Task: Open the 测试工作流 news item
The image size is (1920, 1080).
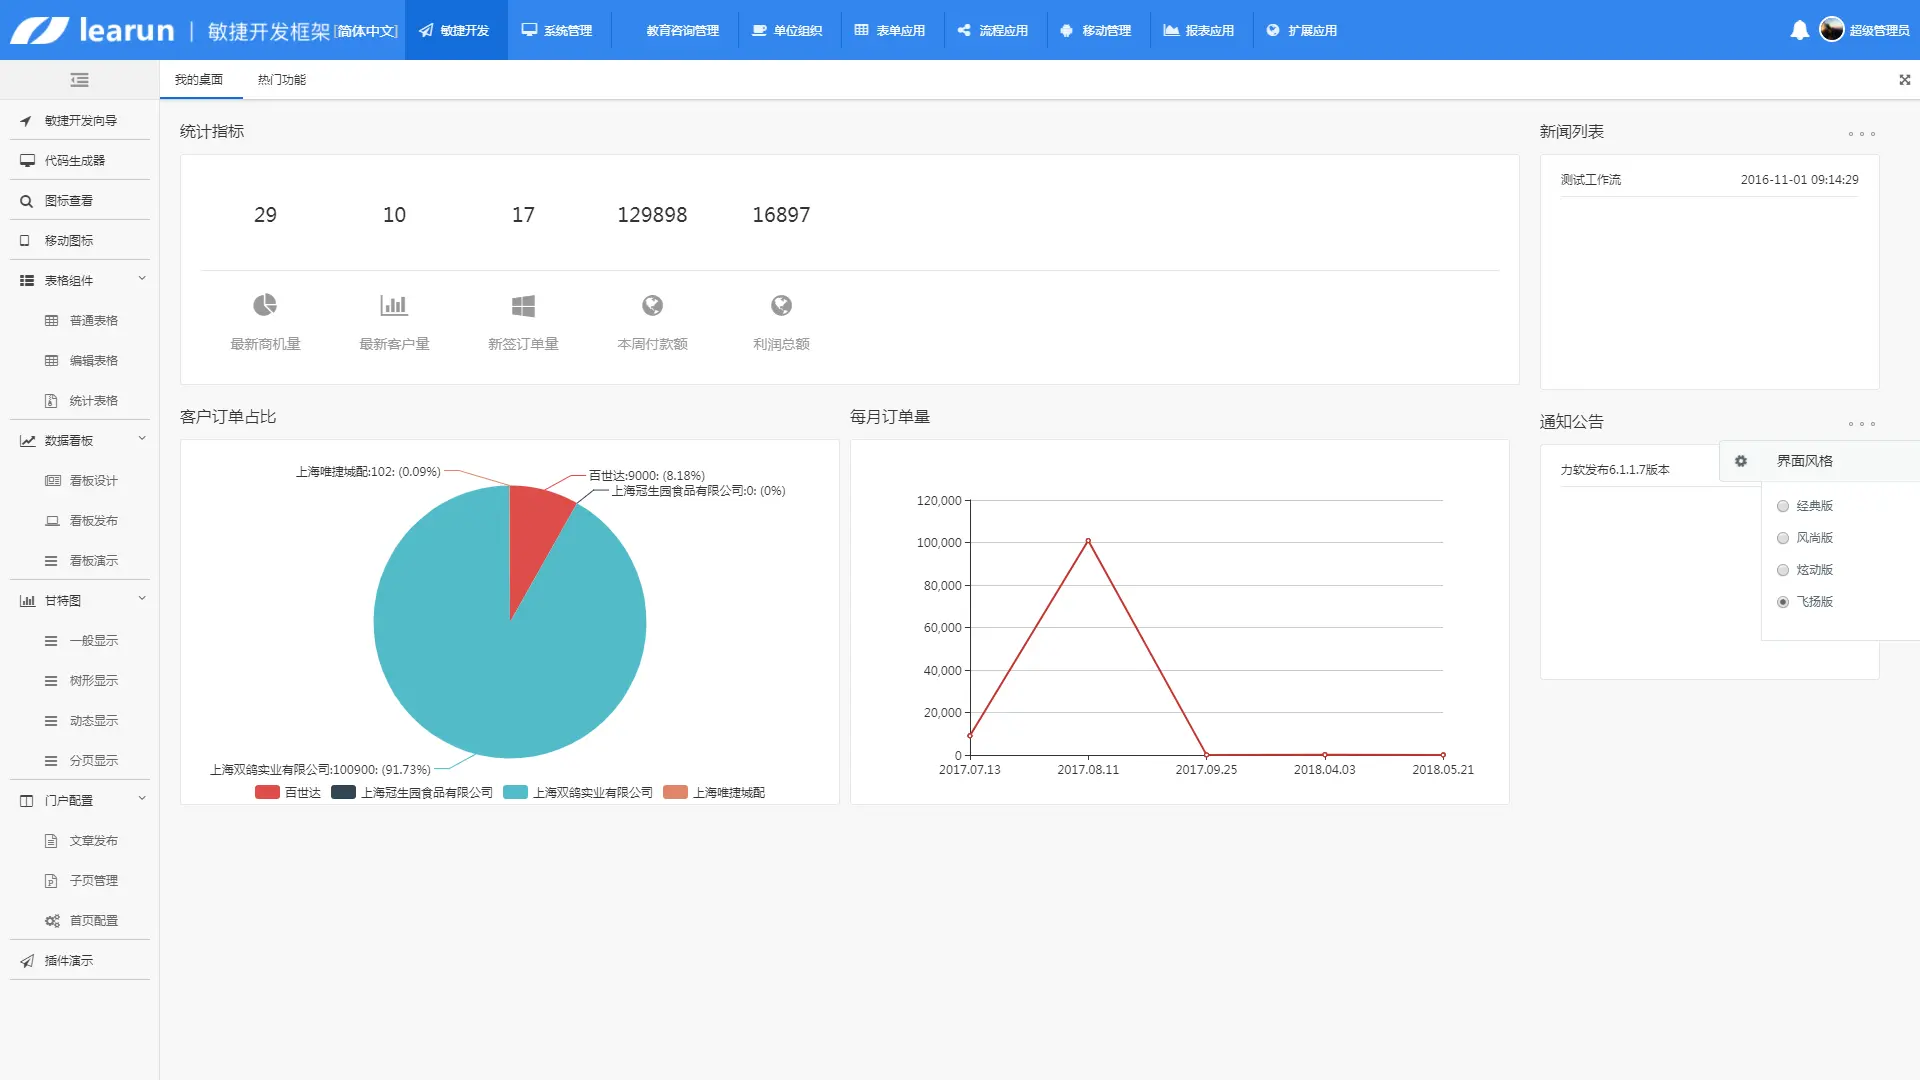Action: tap(1590, 180)
